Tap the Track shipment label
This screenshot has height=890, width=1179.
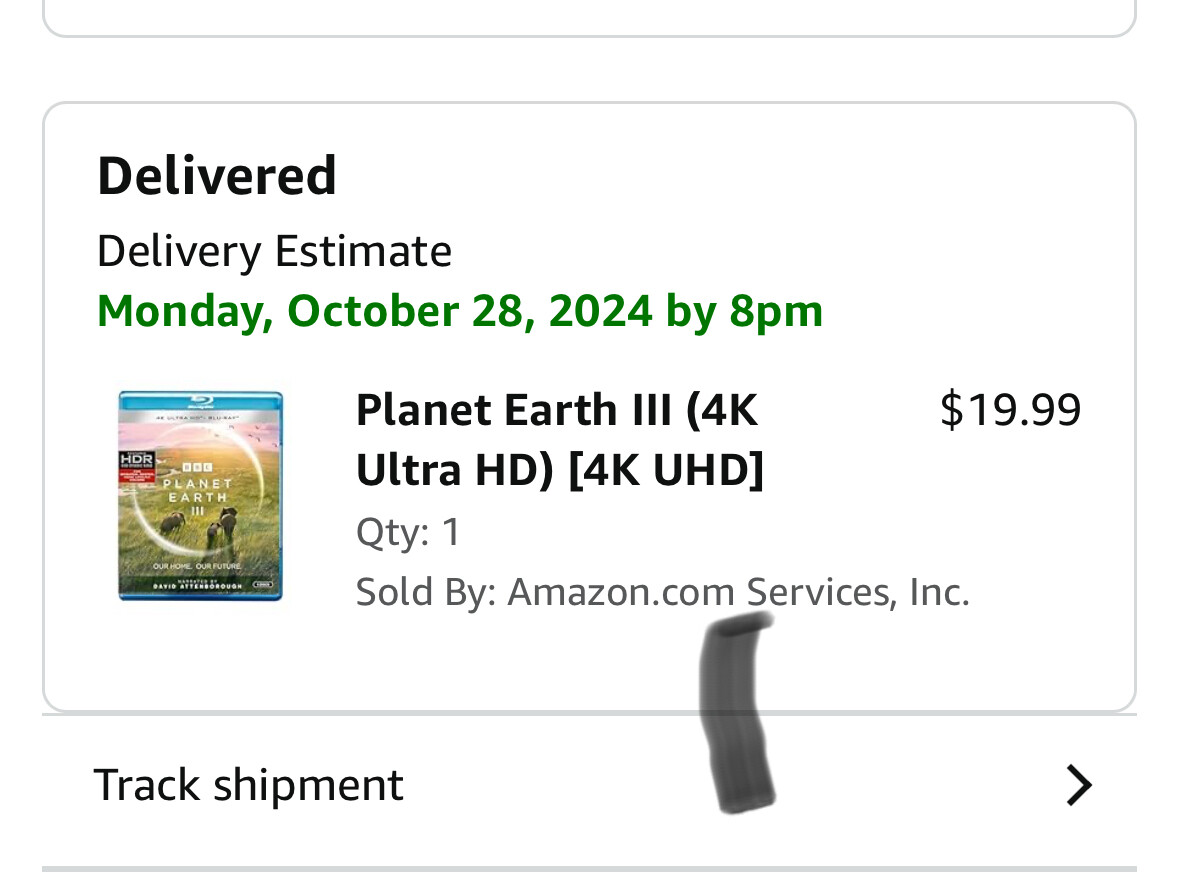coord(248,785)
